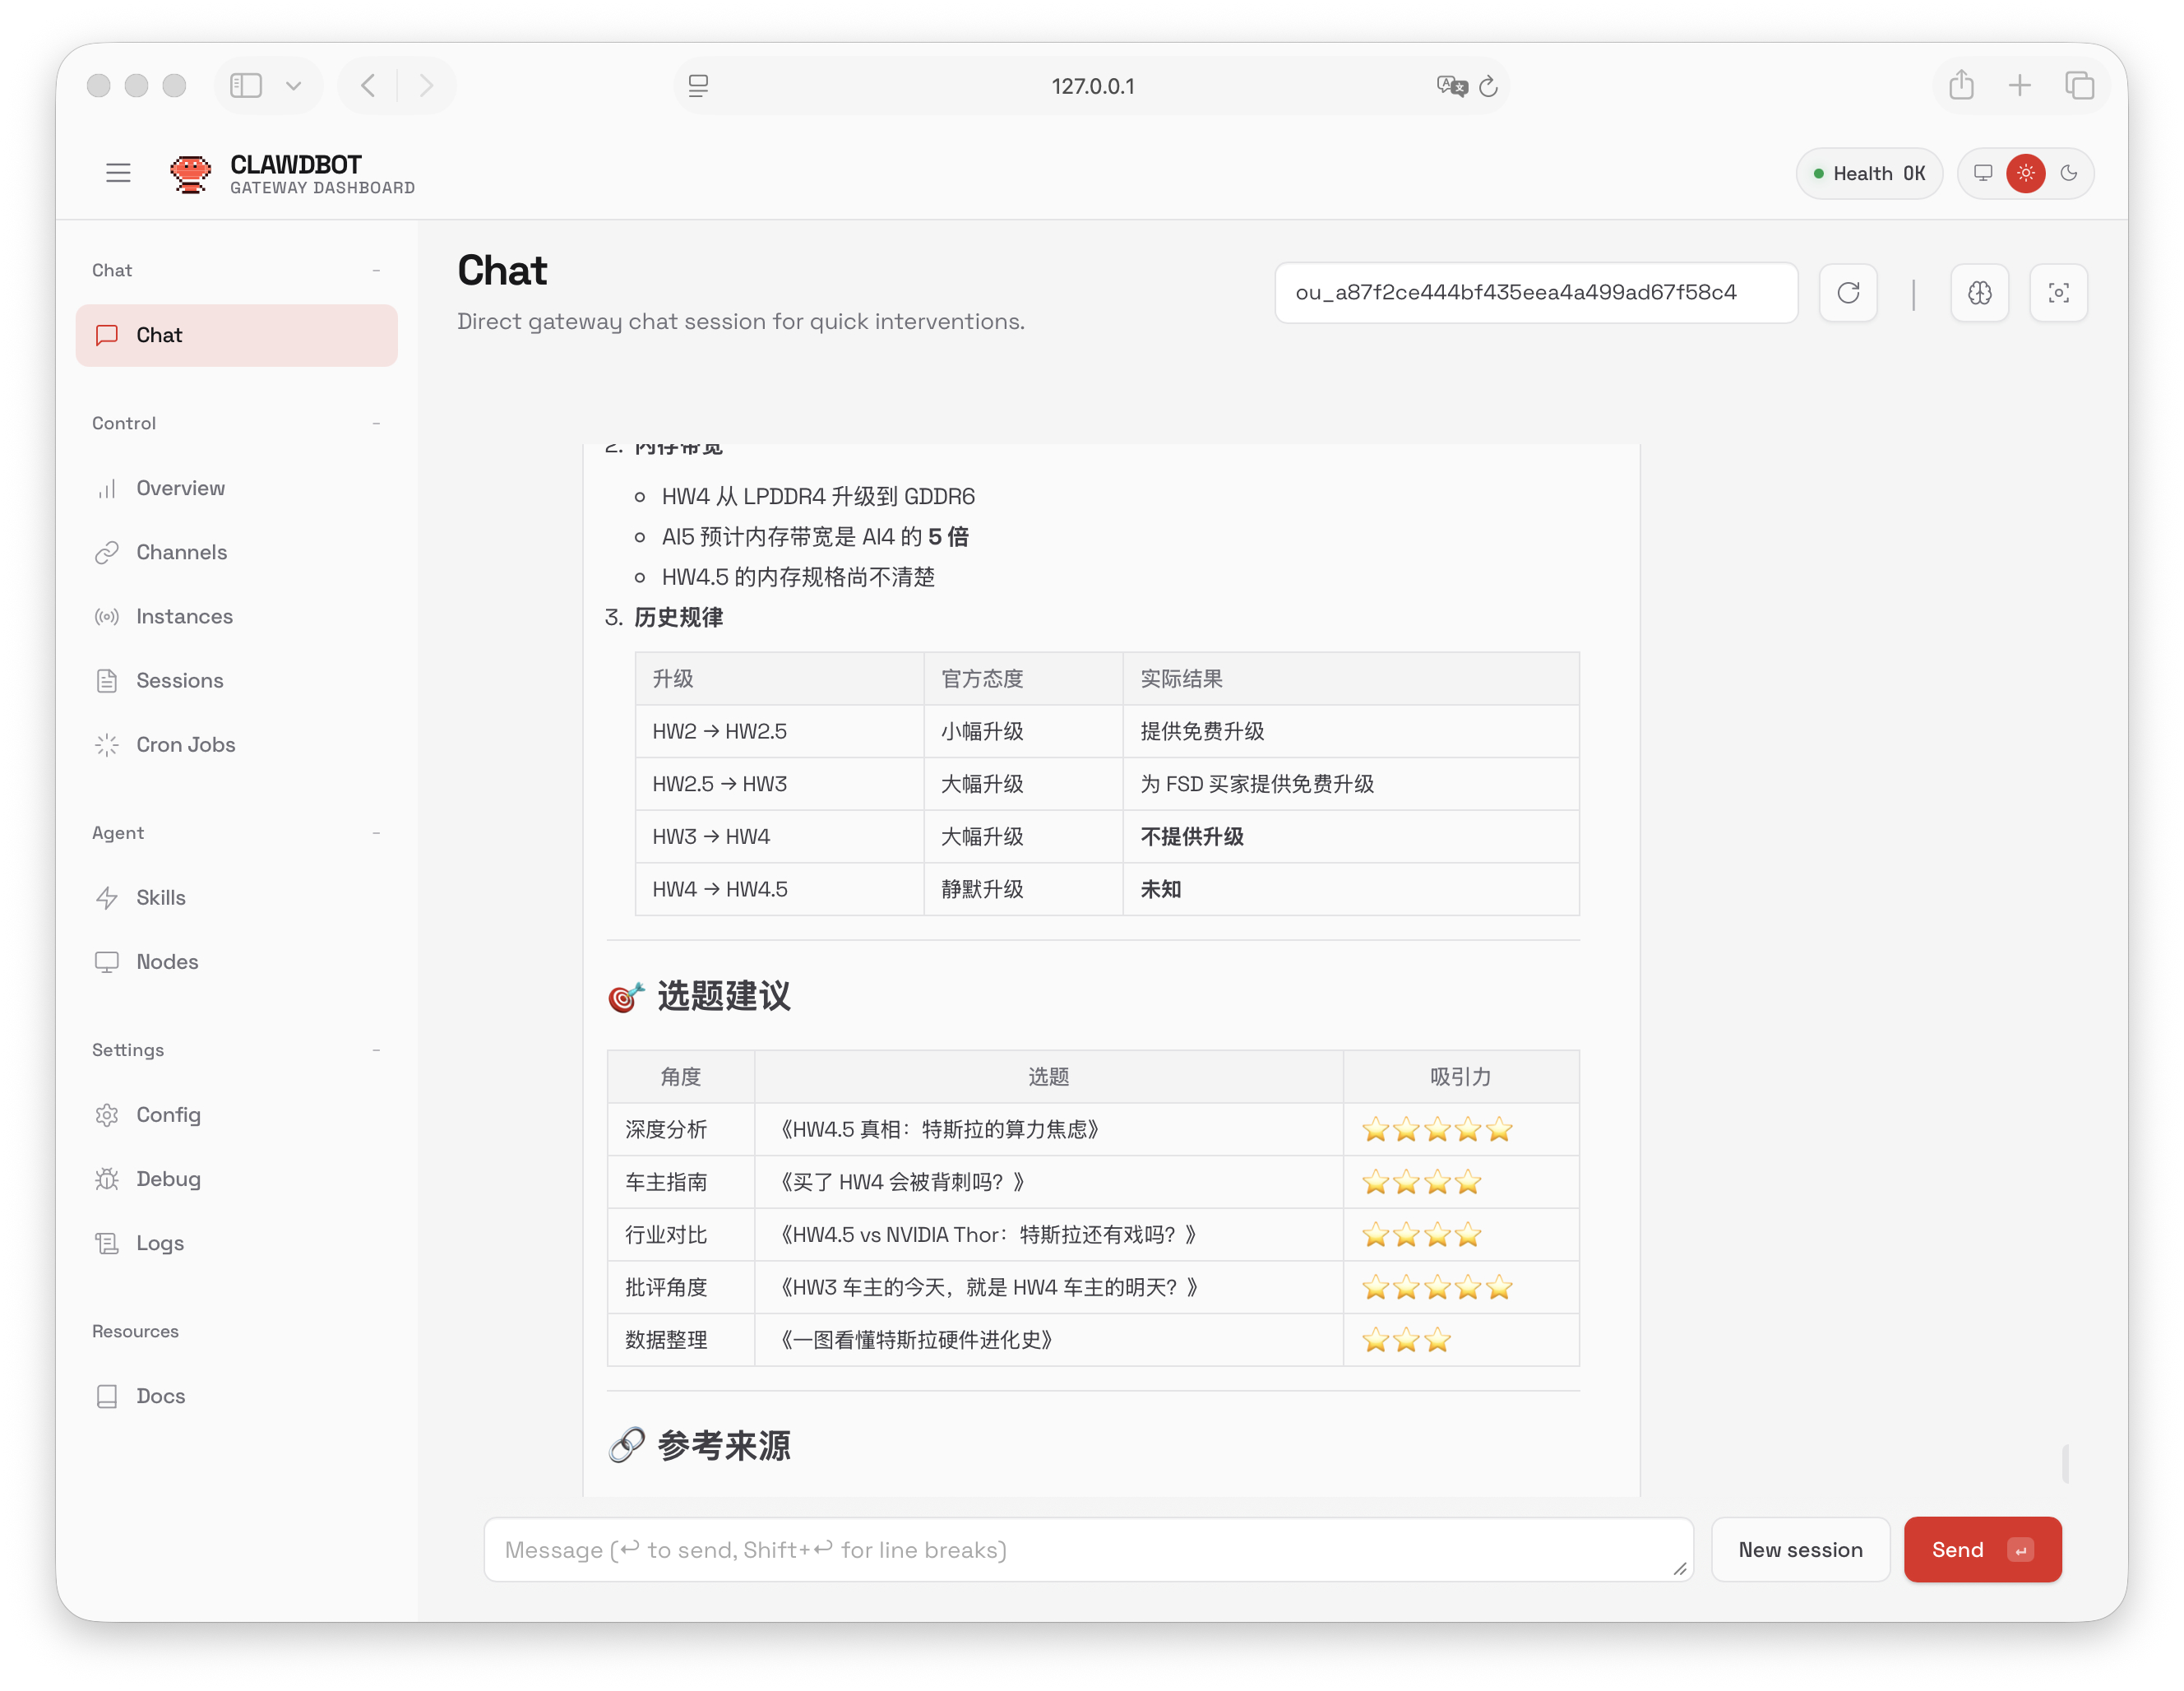
Task: Enable dark theme moon toggle
Action: click(2068, 173)
